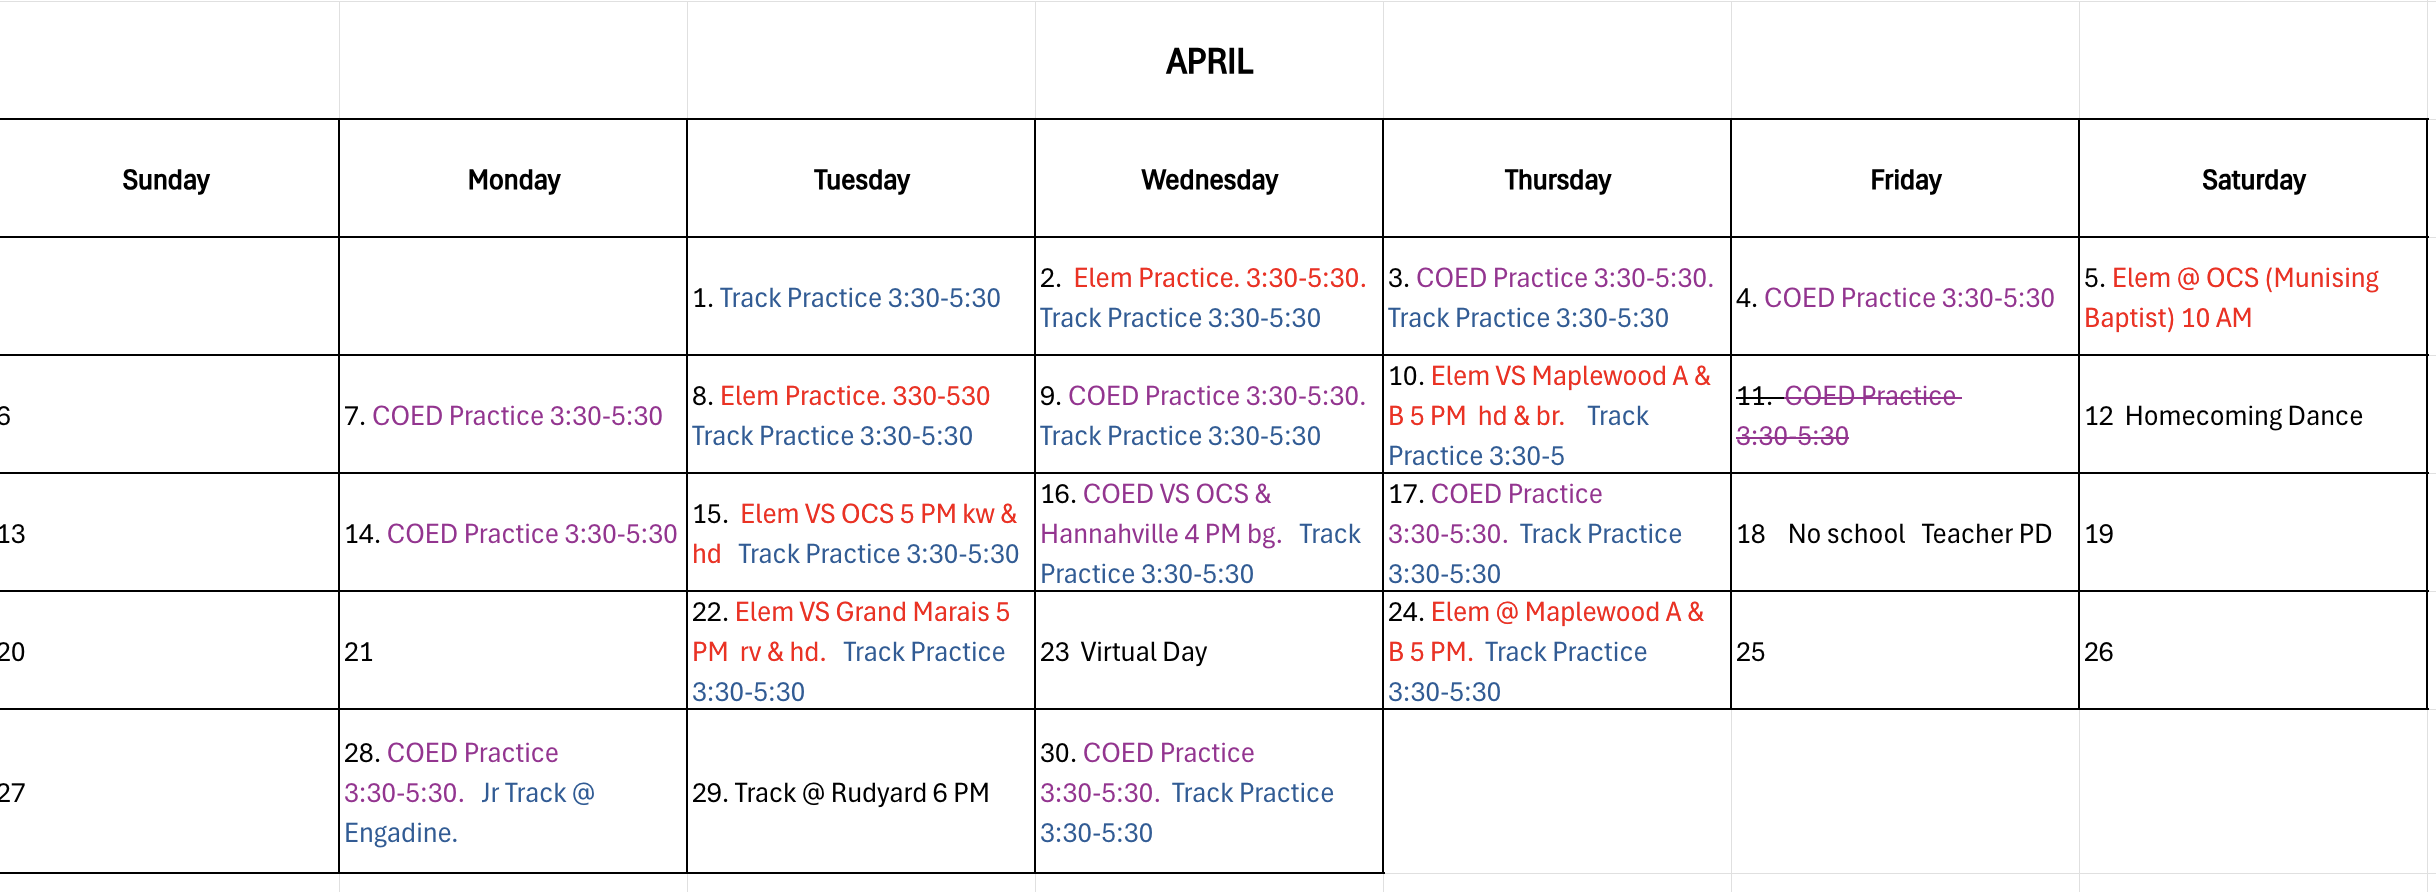The image size is (2436, 892).
Task: Select the Sunday header cell
Action: (168, 179)
